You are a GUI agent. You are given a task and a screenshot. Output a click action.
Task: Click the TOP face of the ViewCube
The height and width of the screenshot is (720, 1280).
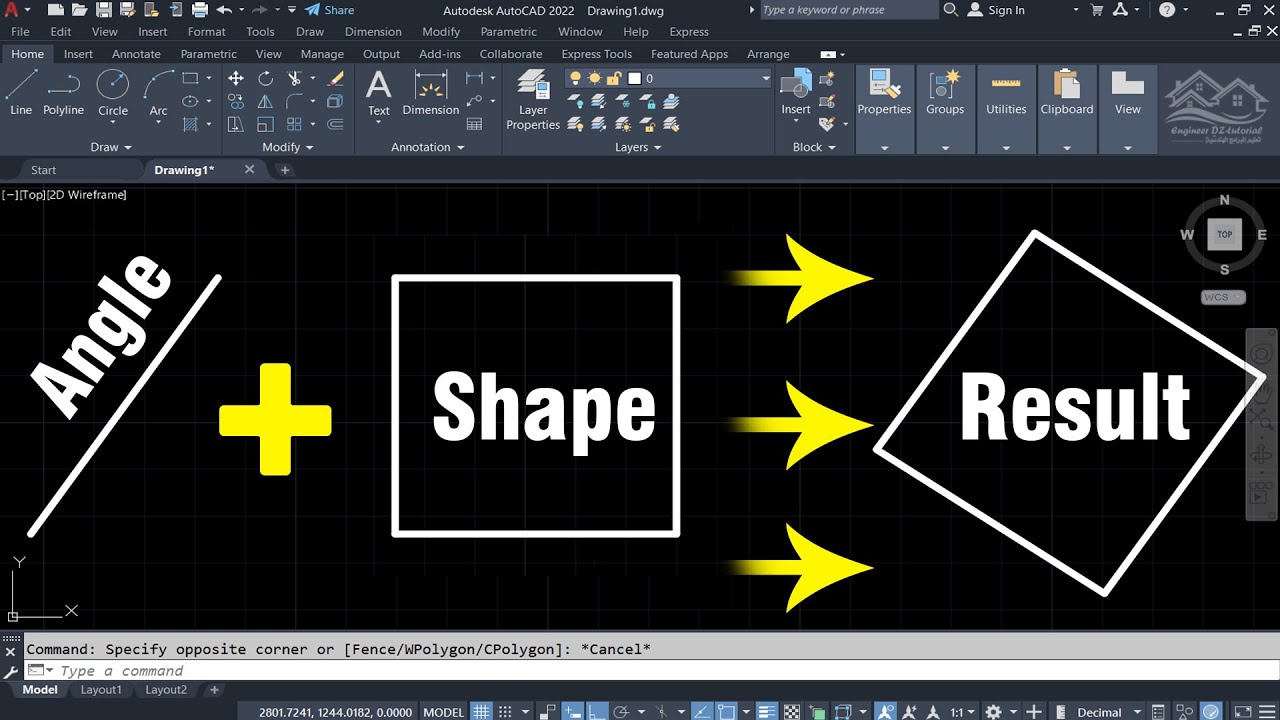(1225, 234)
